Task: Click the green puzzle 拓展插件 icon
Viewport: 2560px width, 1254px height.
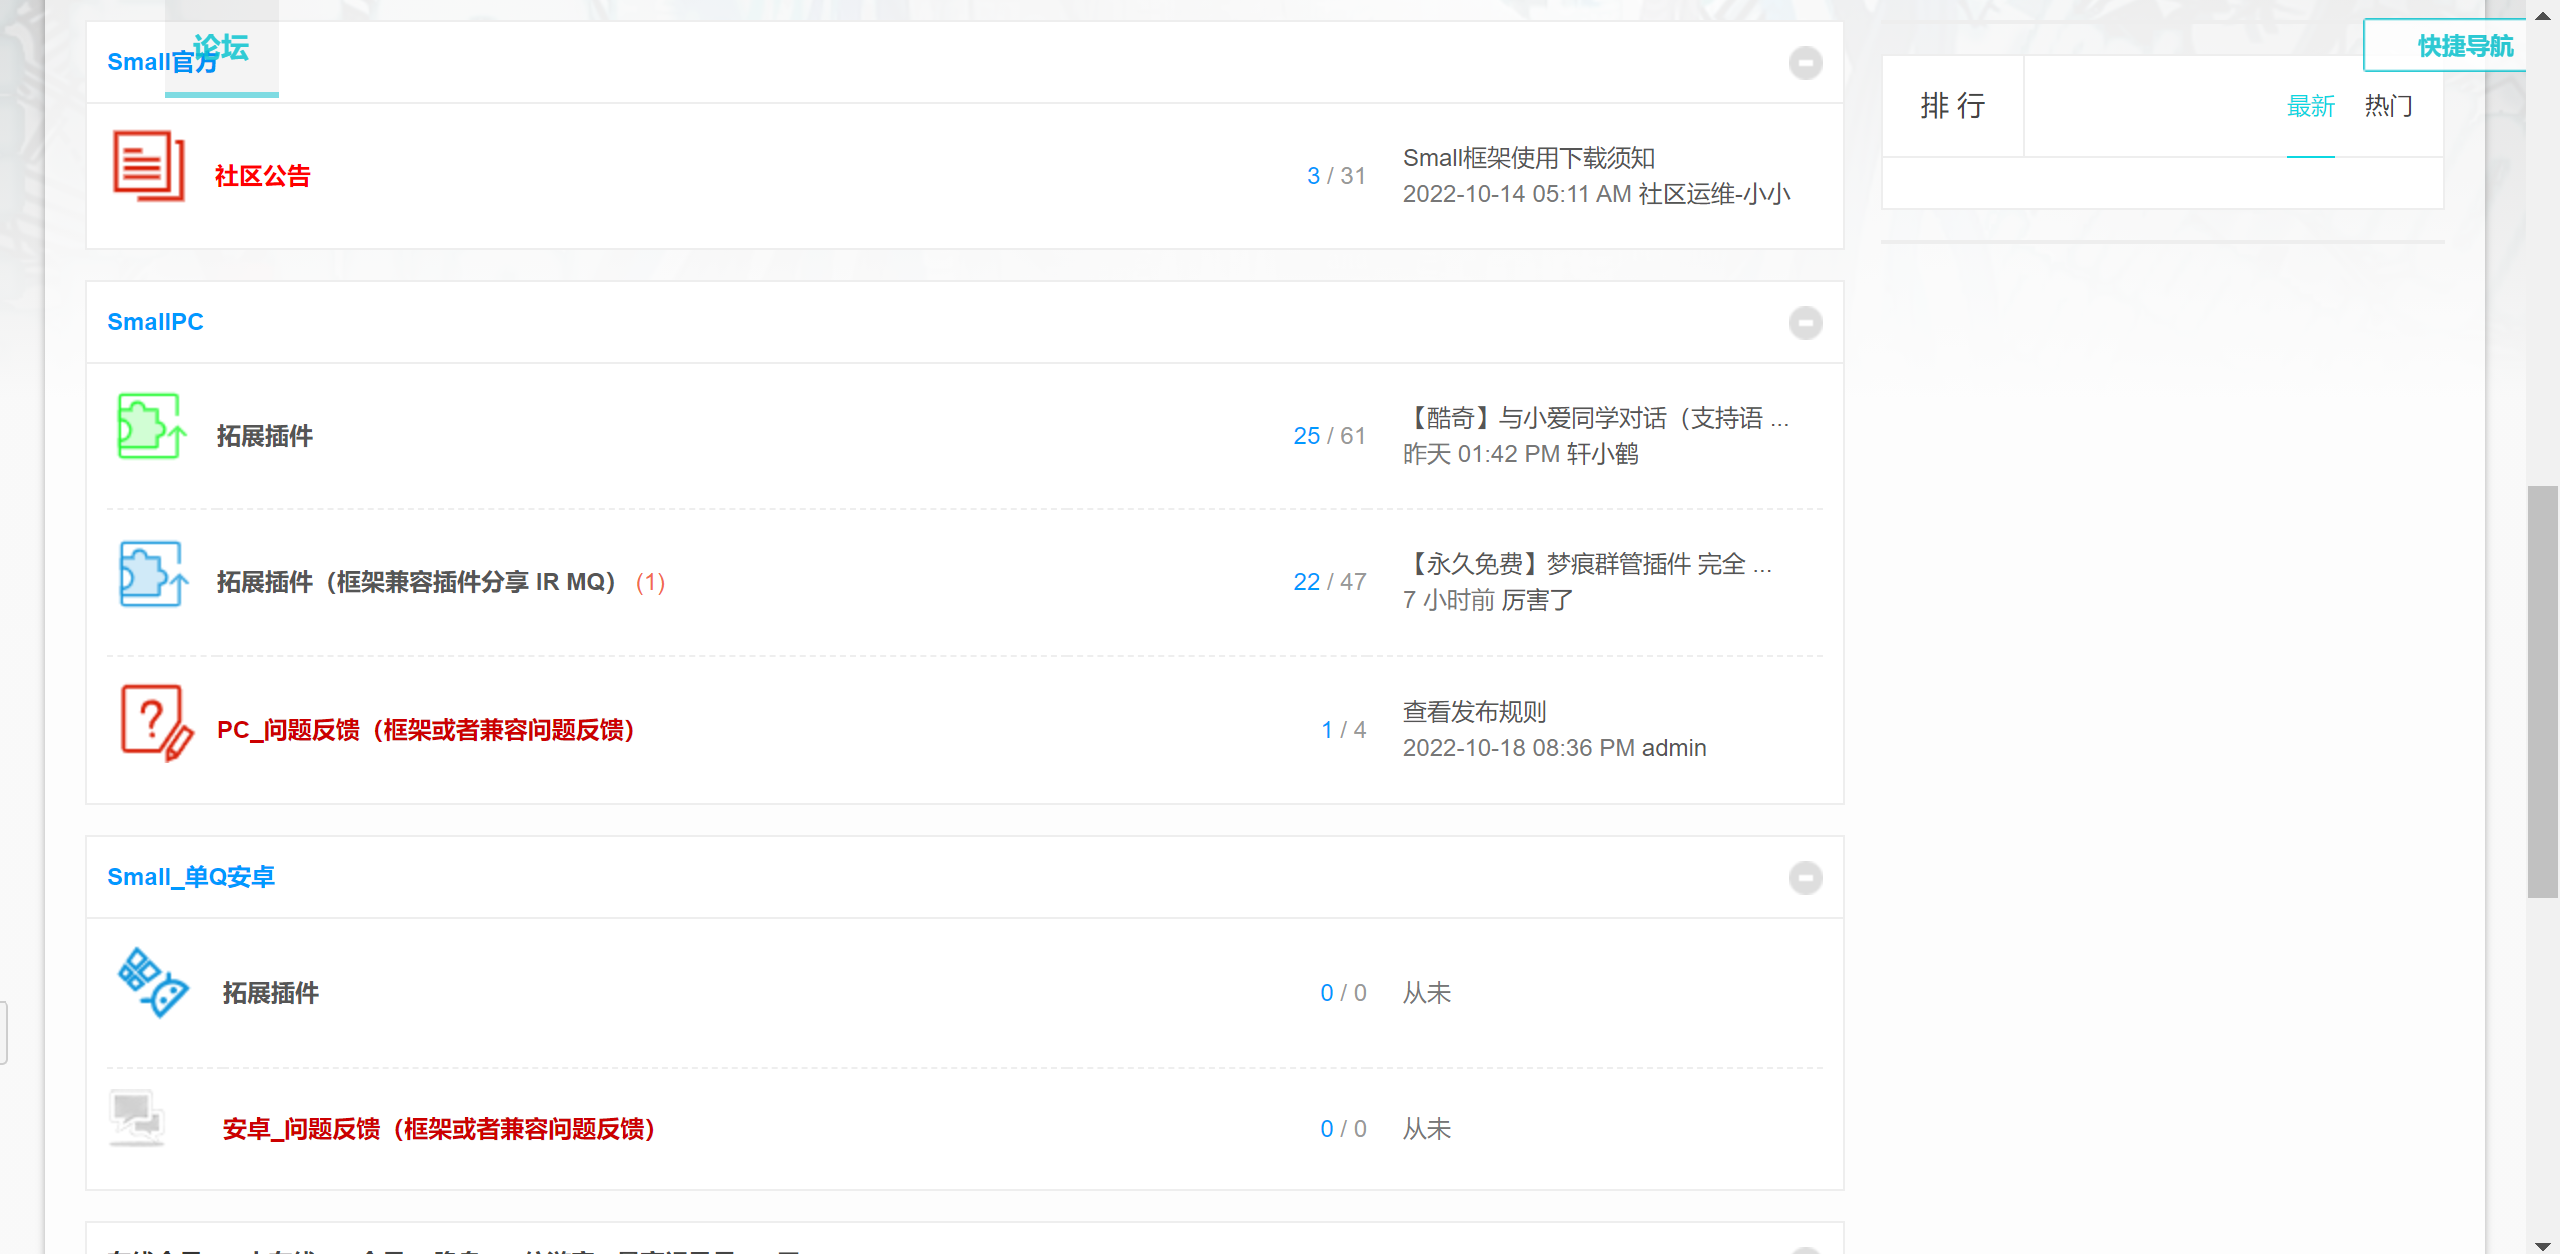Action: pyautogui.click(x=150, y=426)
